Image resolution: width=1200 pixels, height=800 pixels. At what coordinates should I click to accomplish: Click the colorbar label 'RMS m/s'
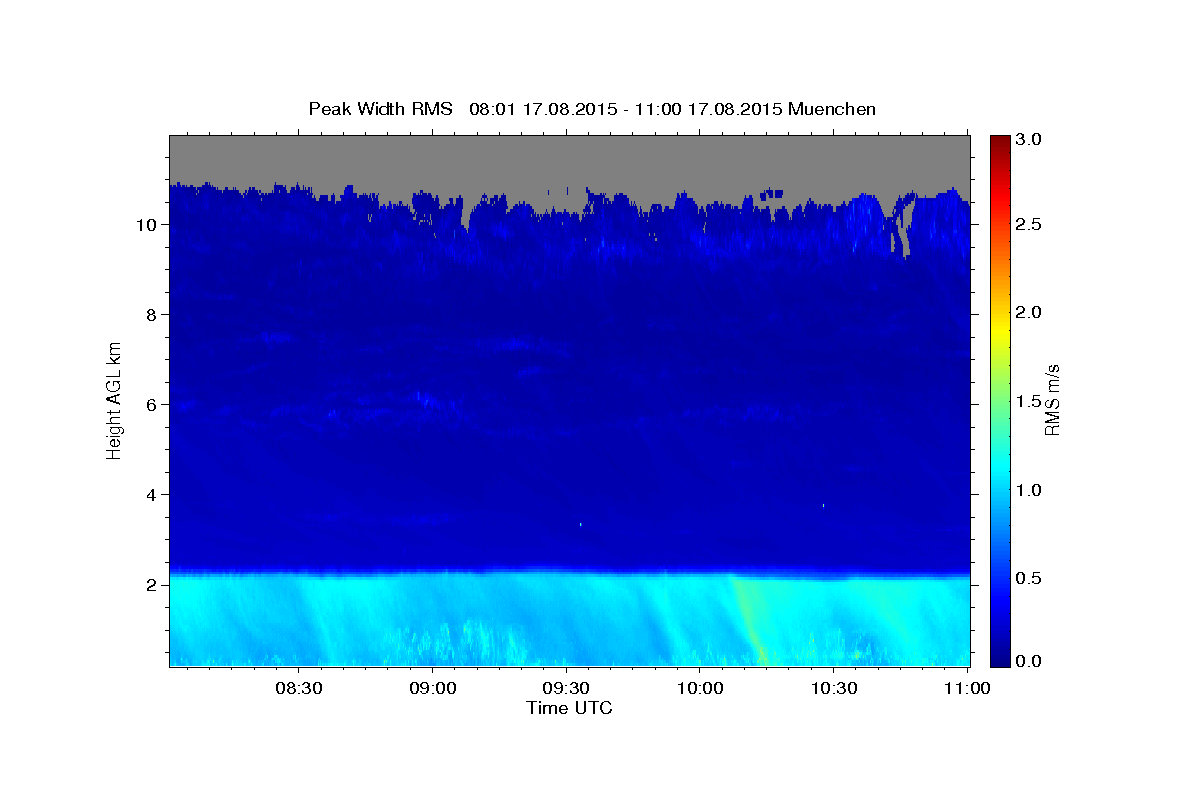tap(1052, 400)
